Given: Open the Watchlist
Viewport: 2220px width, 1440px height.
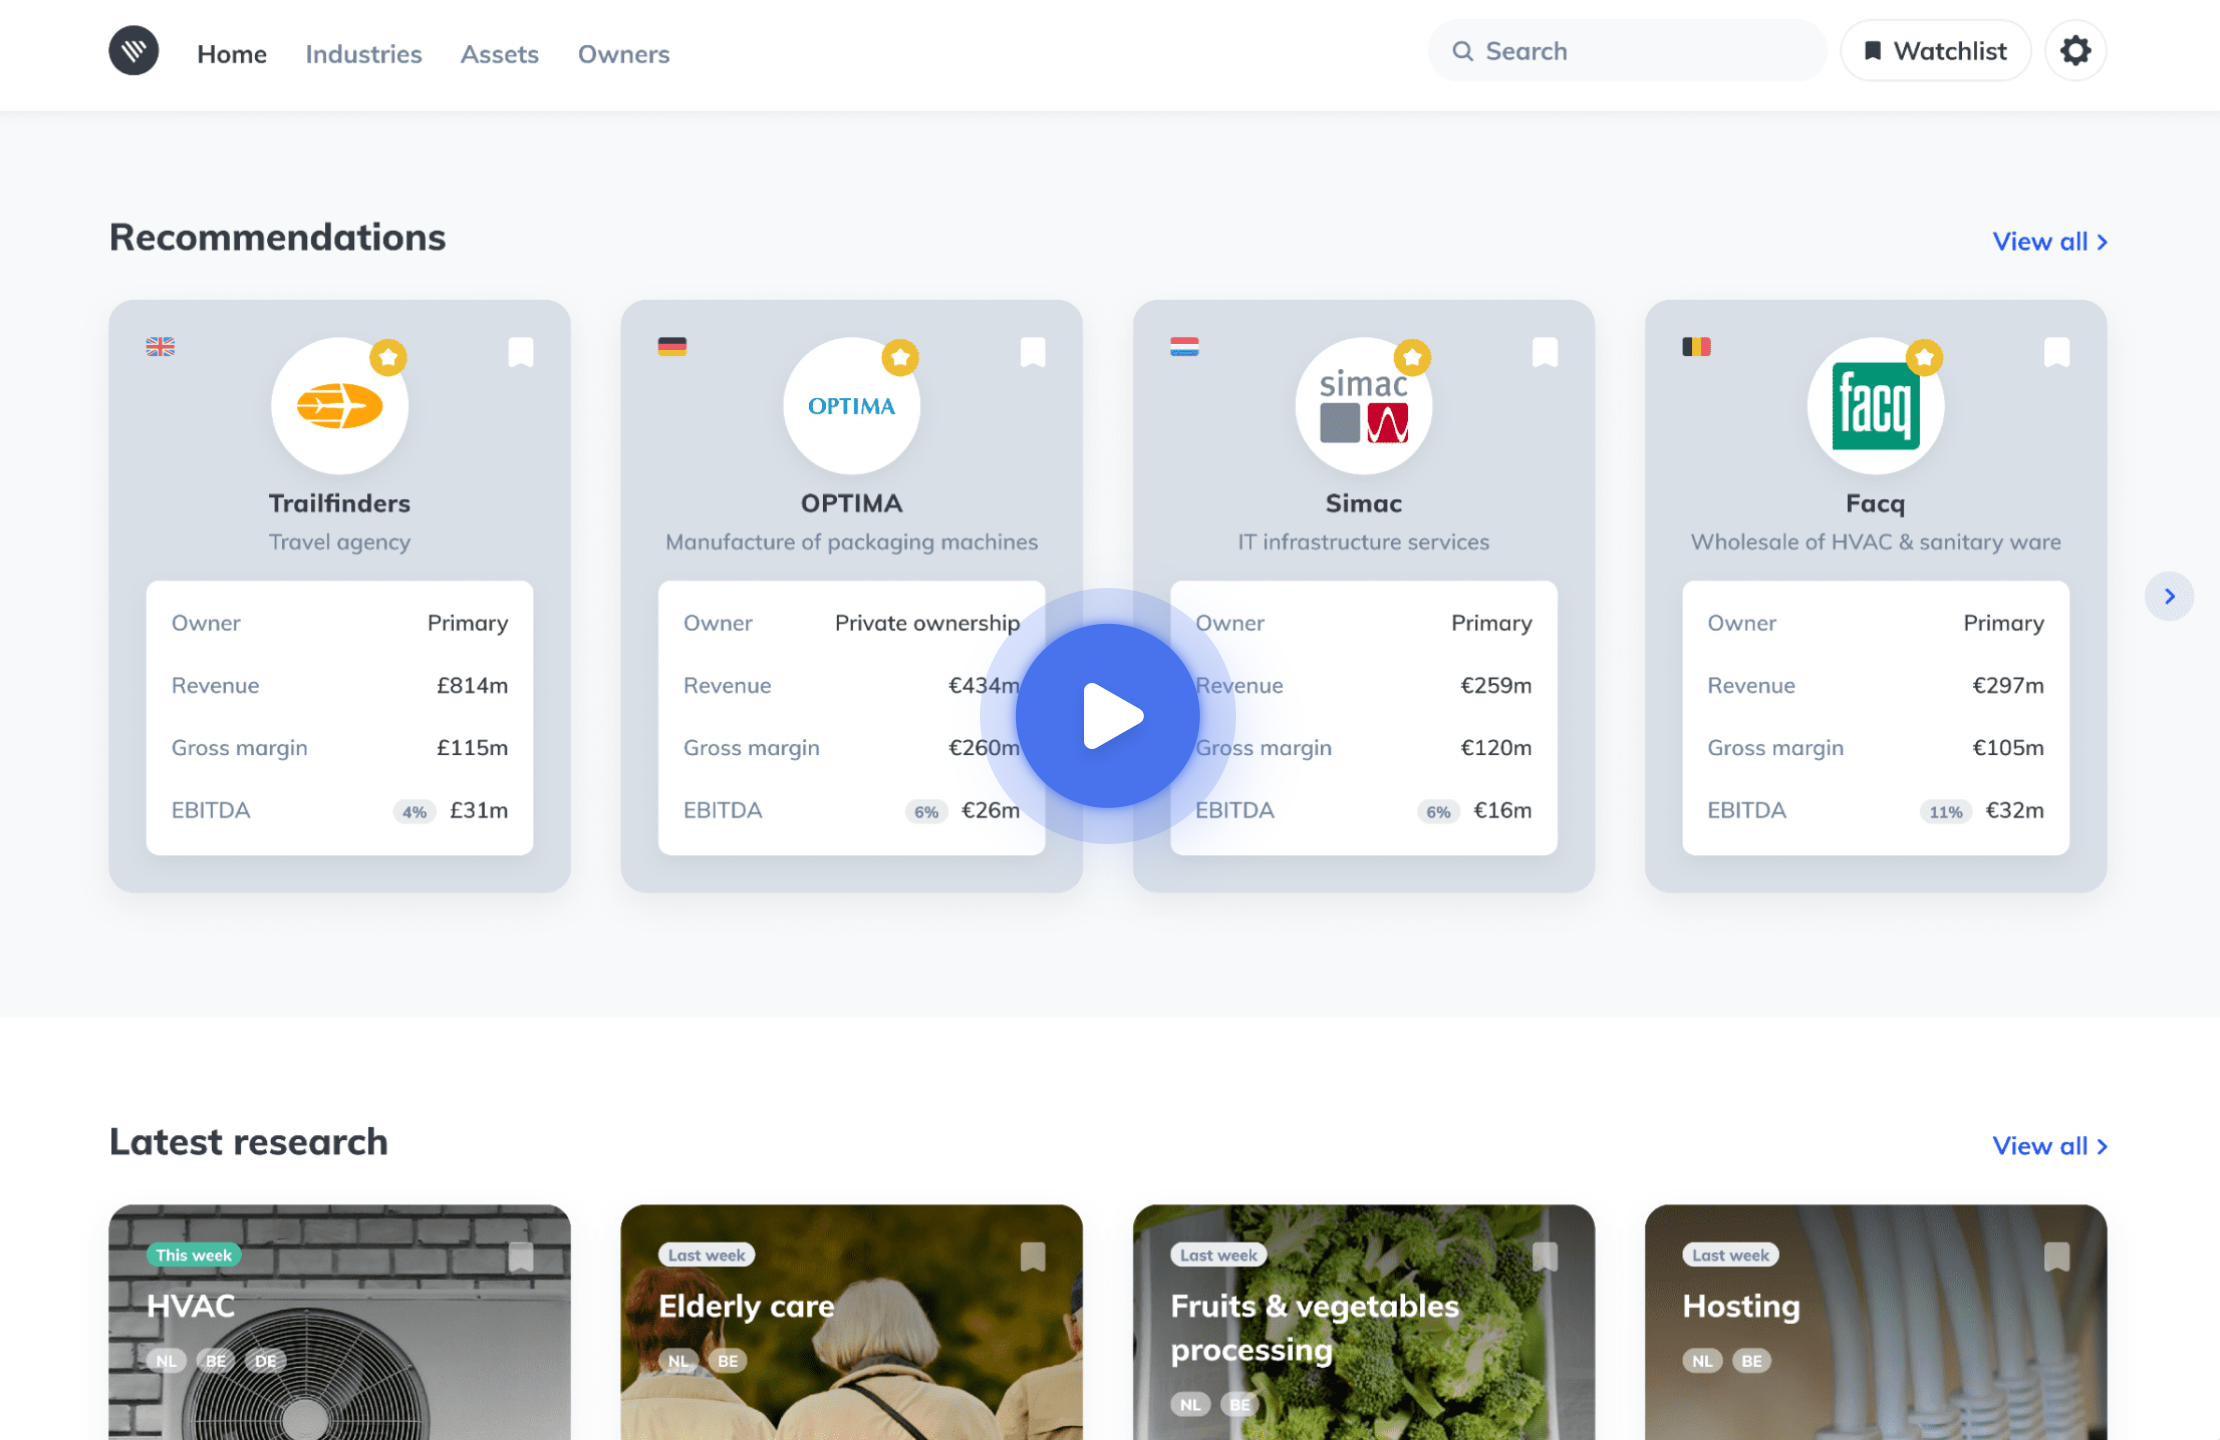Looking at the screenshot, I should point(1936,51).
